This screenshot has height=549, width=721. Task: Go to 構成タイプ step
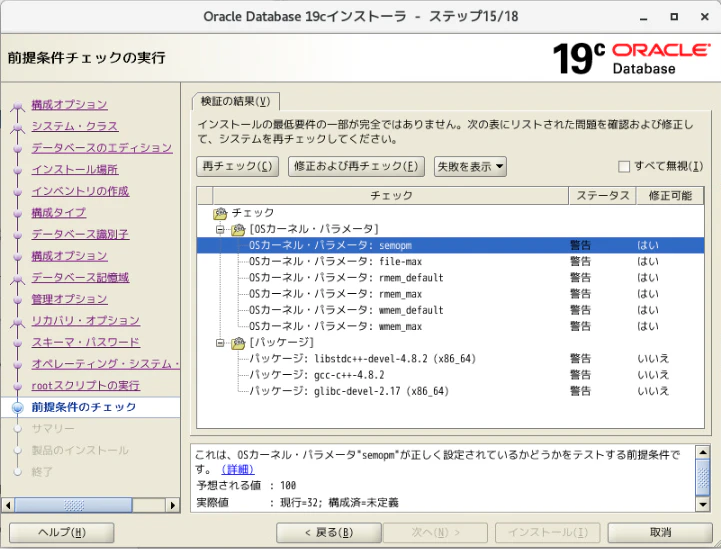[x=58, y=213]
